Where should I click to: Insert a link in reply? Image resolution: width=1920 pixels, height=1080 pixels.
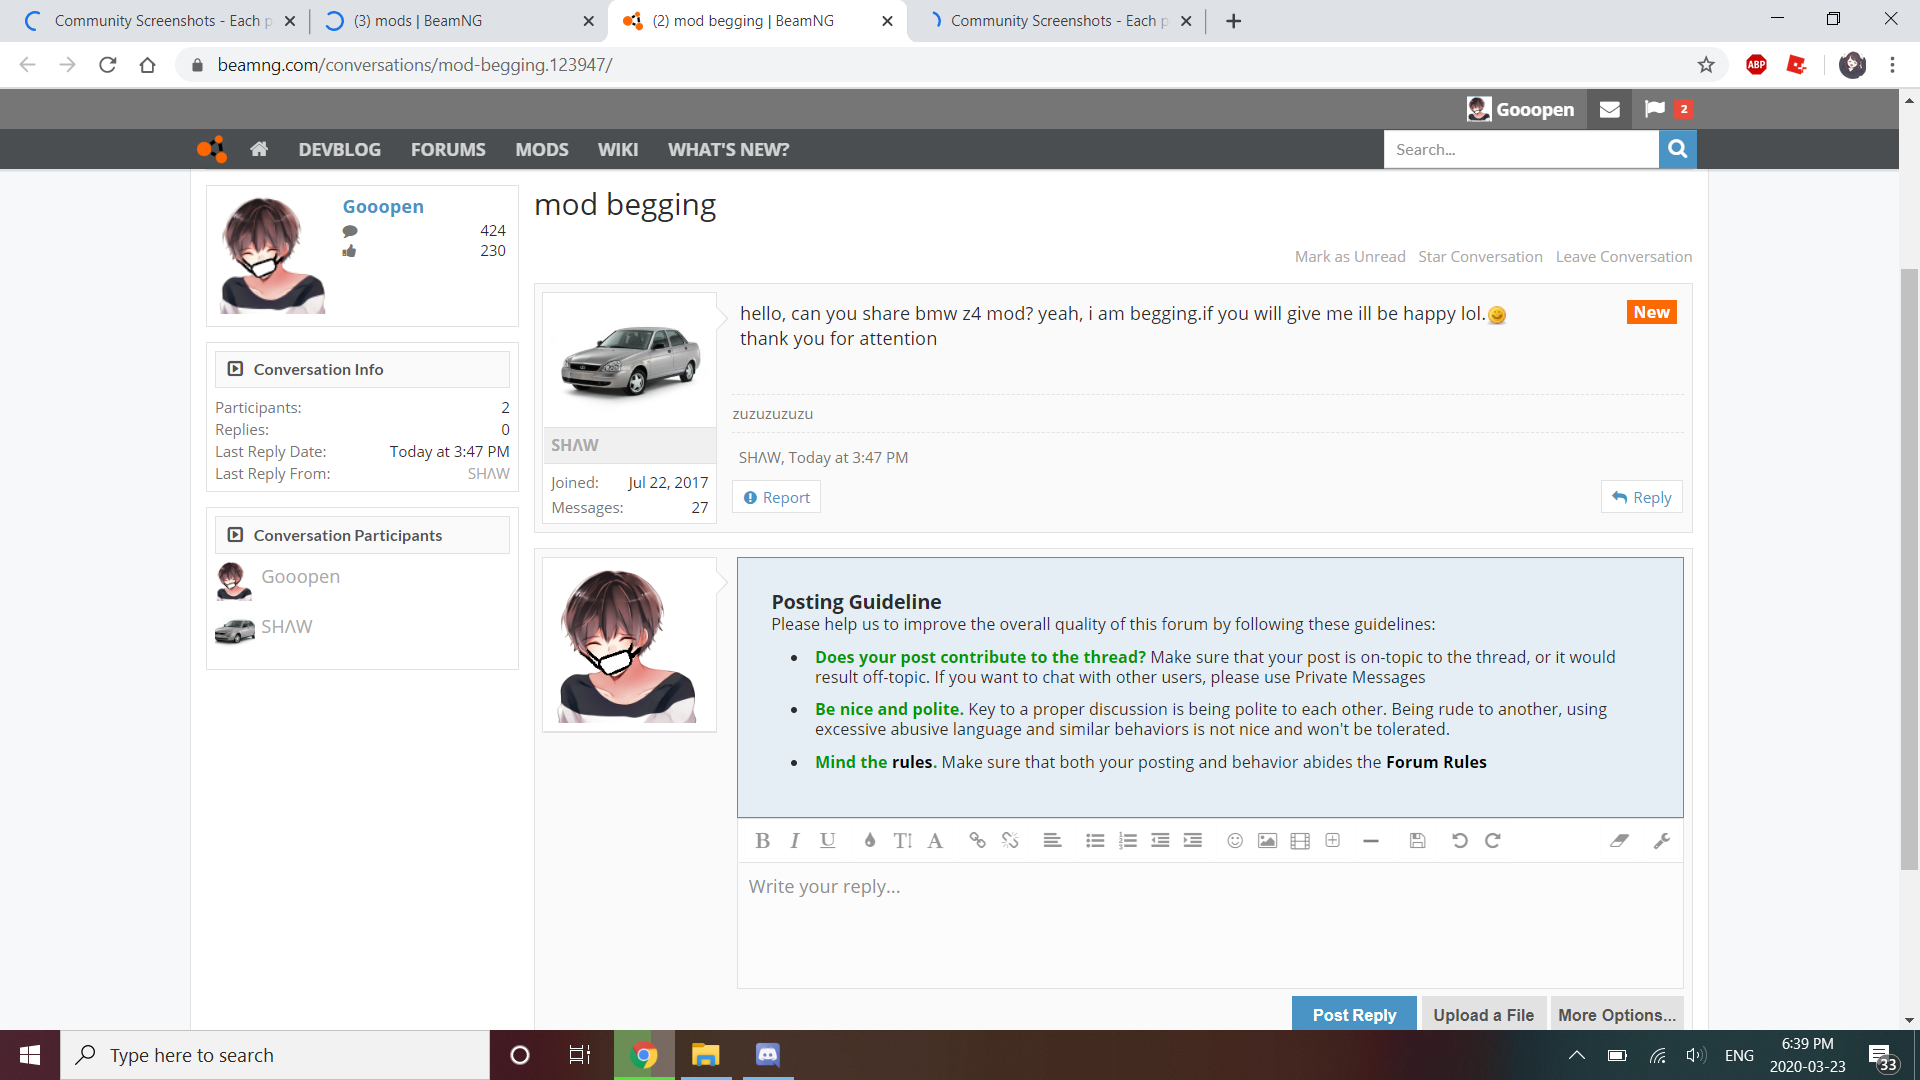(977, 841)
